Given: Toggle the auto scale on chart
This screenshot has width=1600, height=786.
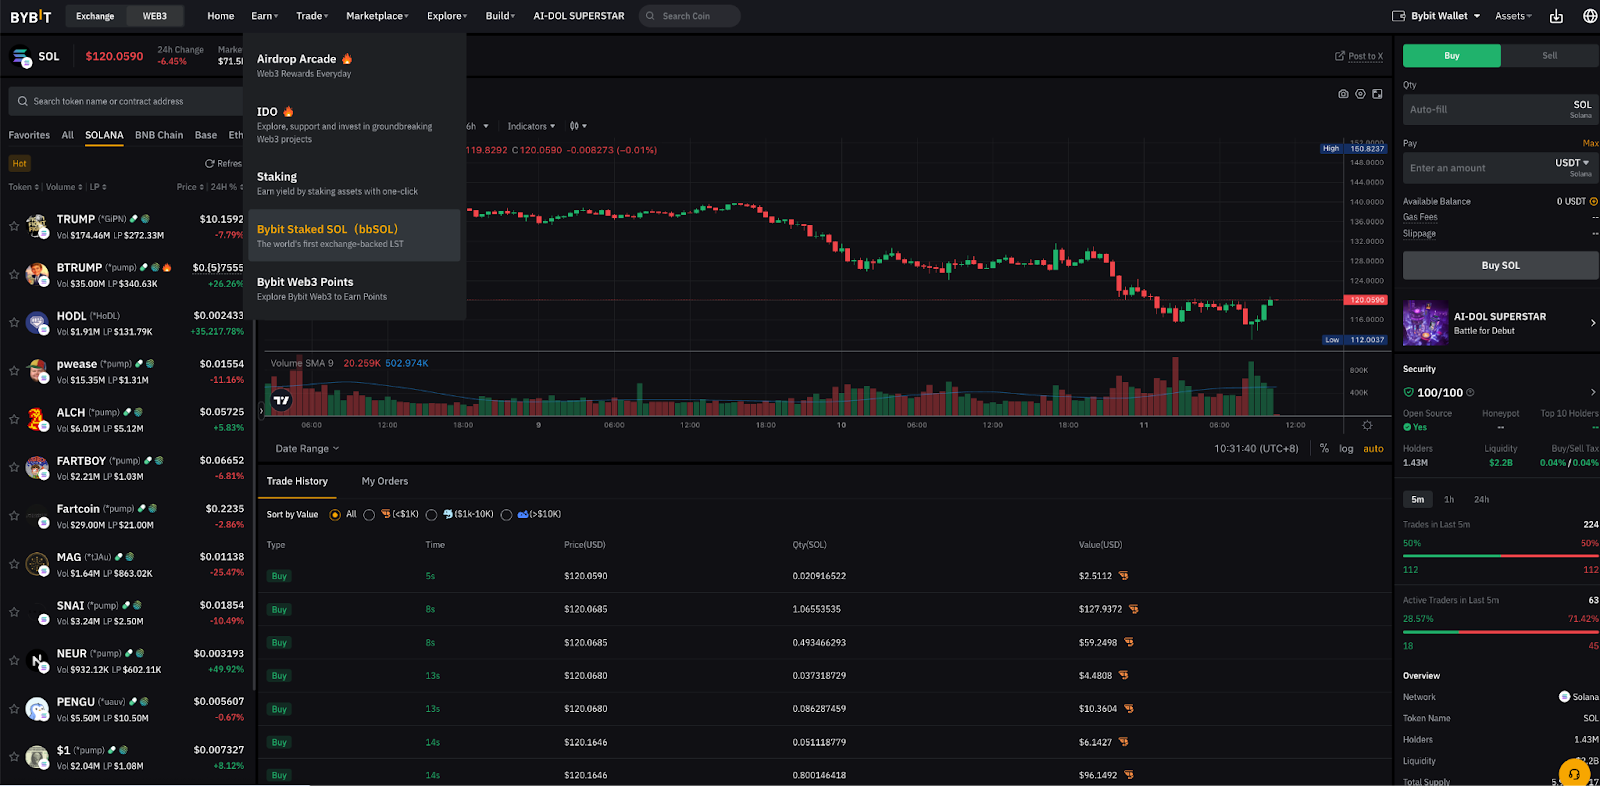Looking at the screenshot, I should (x=1374, y=449).
